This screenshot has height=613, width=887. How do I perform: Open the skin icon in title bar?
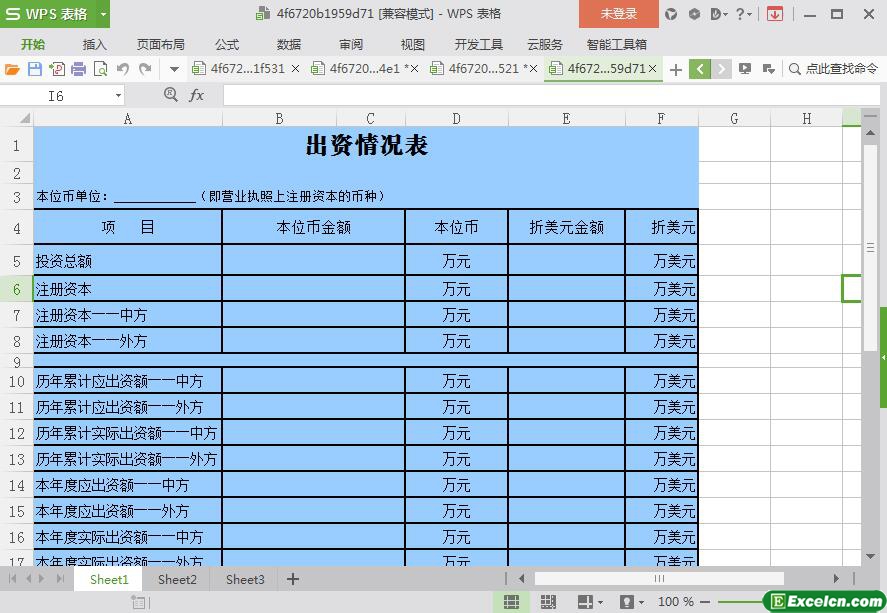[671, 14]
